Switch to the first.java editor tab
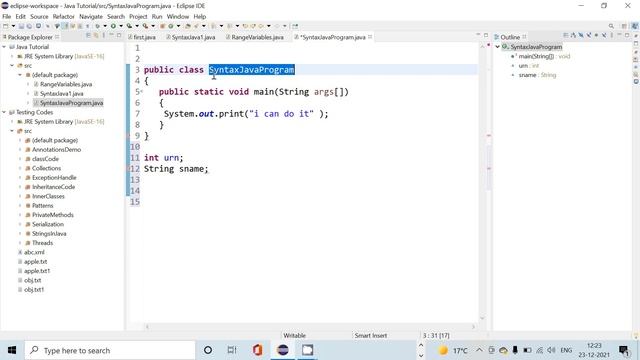640x360 pixels. click(x=142, y=37)
